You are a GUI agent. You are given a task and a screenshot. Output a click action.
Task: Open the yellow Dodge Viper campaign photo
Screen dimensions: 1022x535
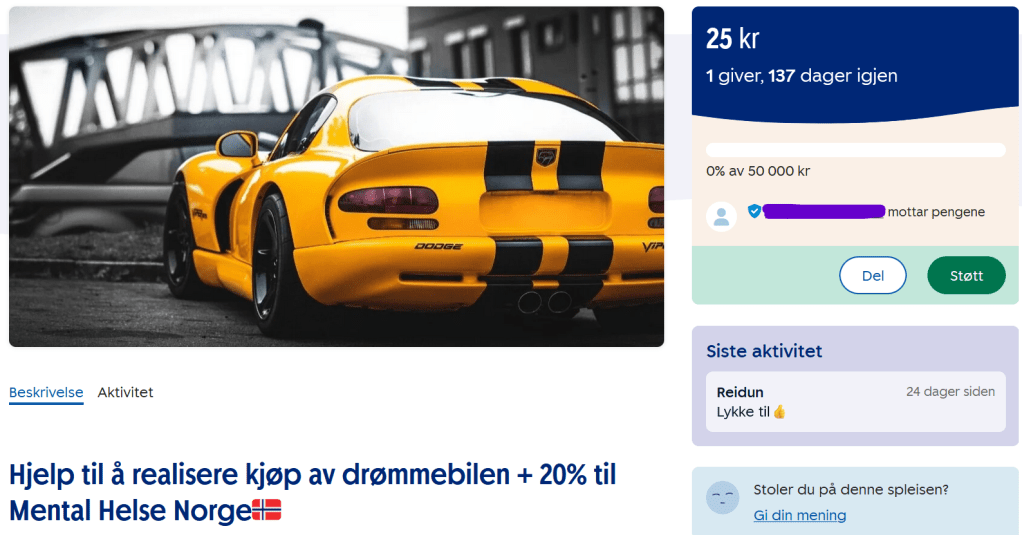pyautogui.click(x=336, y=177)
